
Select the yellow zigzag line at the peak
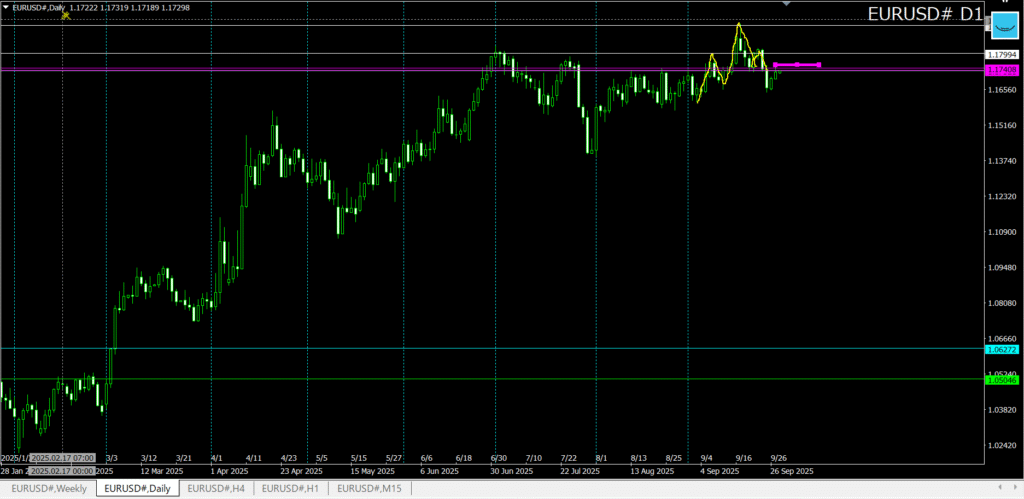pos(739,26)
